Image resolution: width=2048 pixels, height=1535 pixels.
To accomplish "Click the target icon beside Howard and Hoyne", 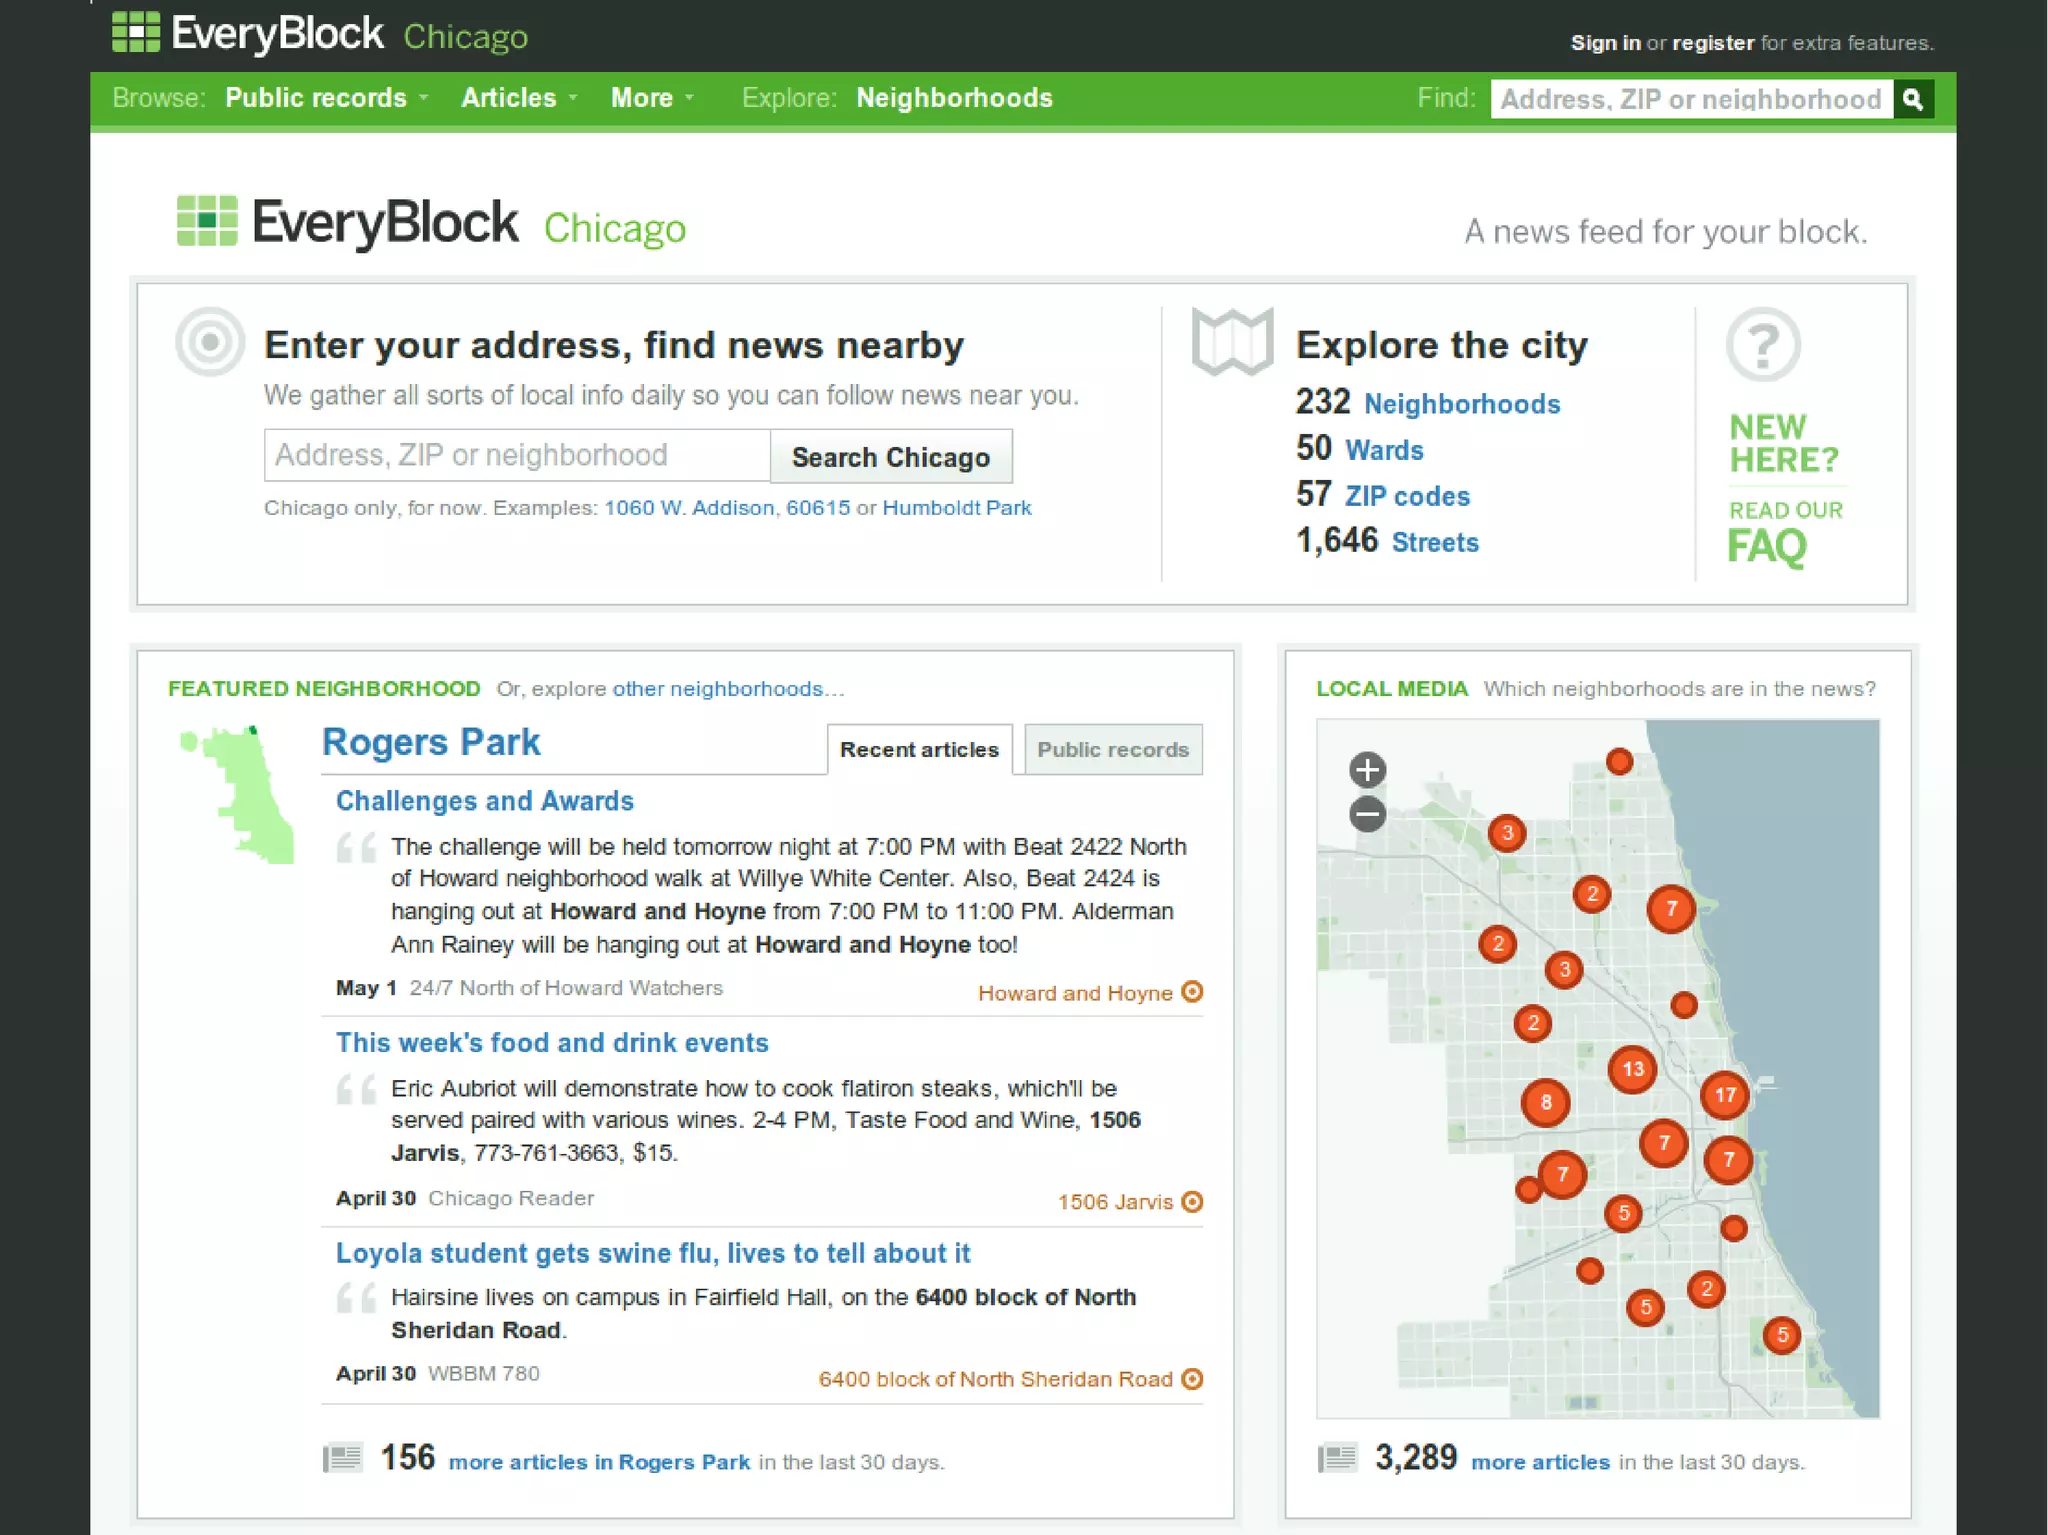I will (1192, 992).
